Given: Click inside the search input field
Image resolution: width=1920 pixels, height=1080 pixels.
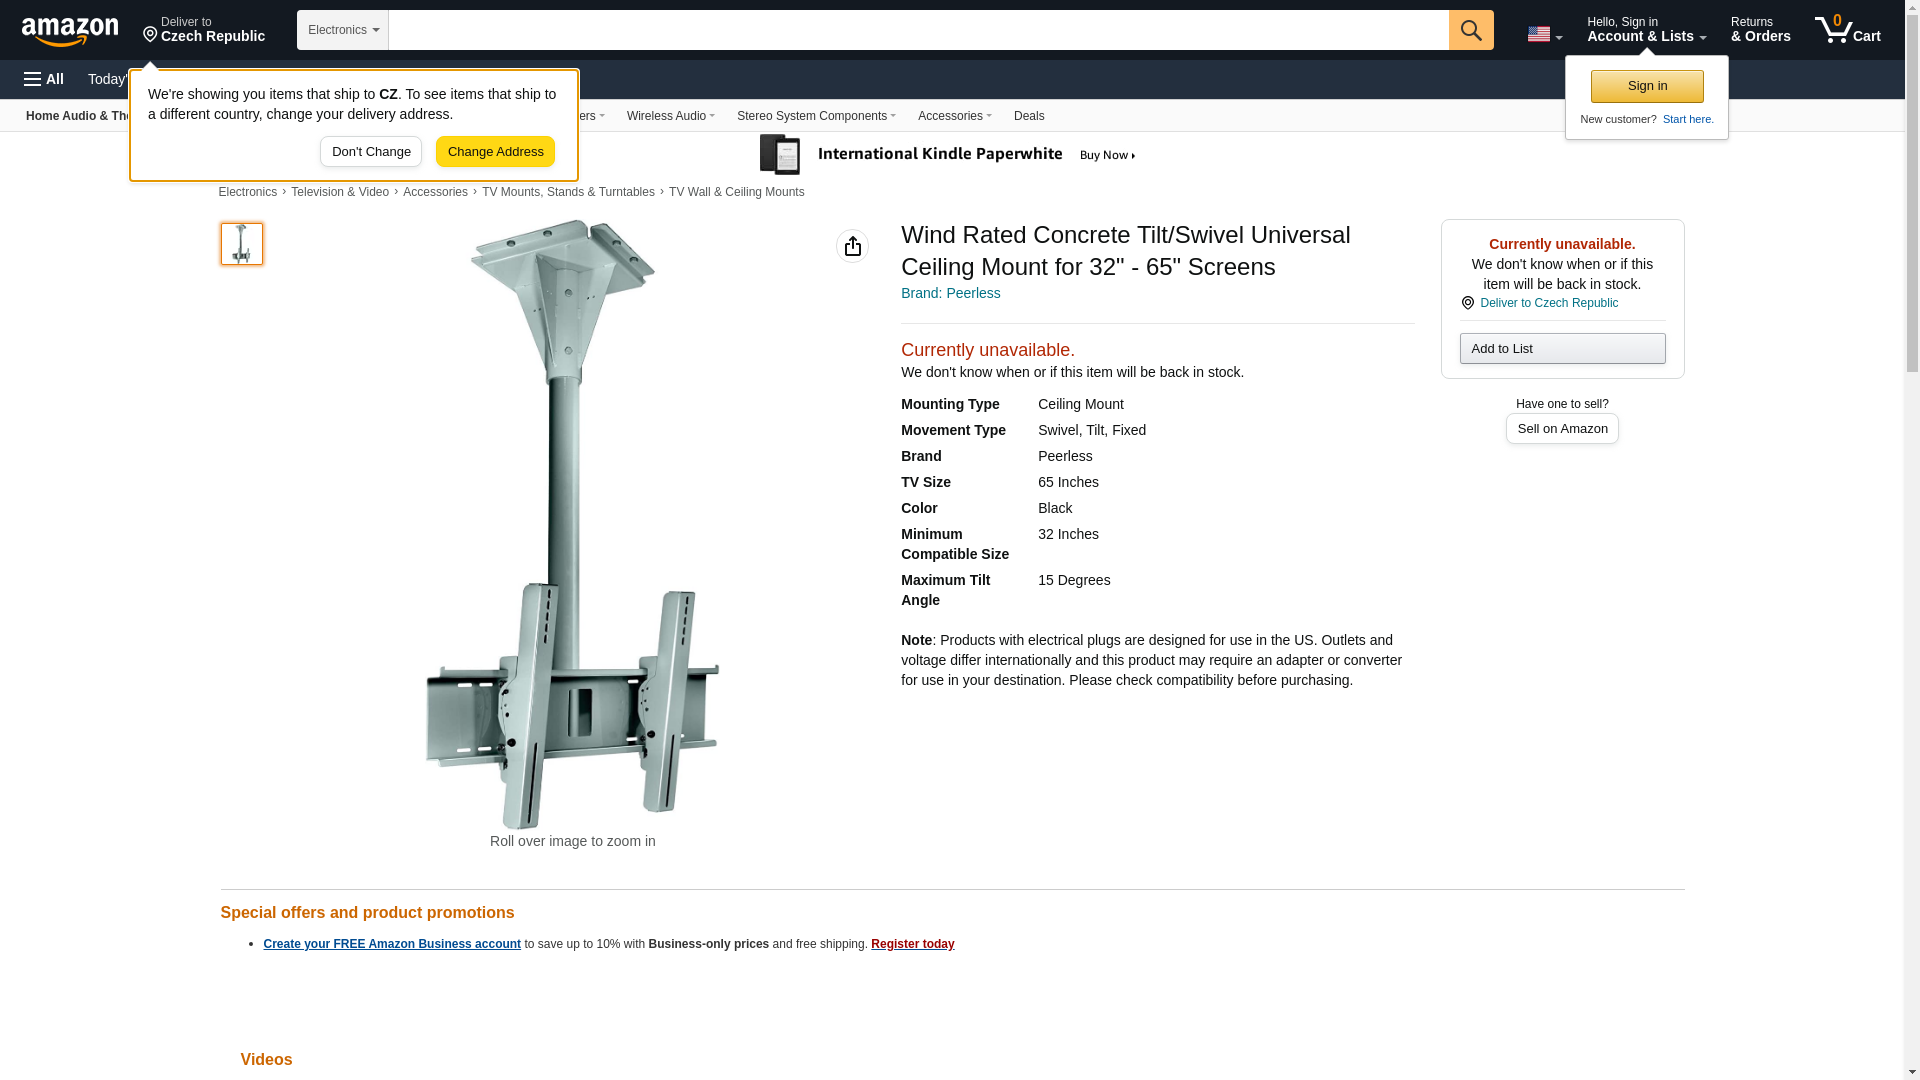Looking at the screenshot, I should (x=917, y=30).
